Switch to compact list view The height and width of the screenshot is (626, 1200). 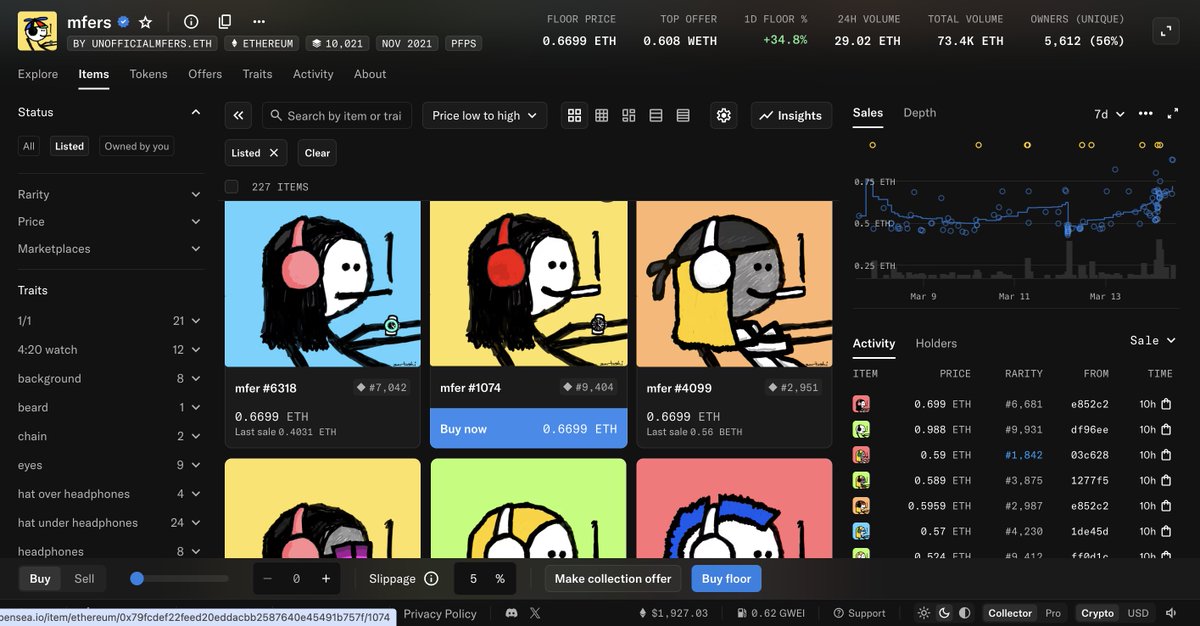tap(656, 116)
